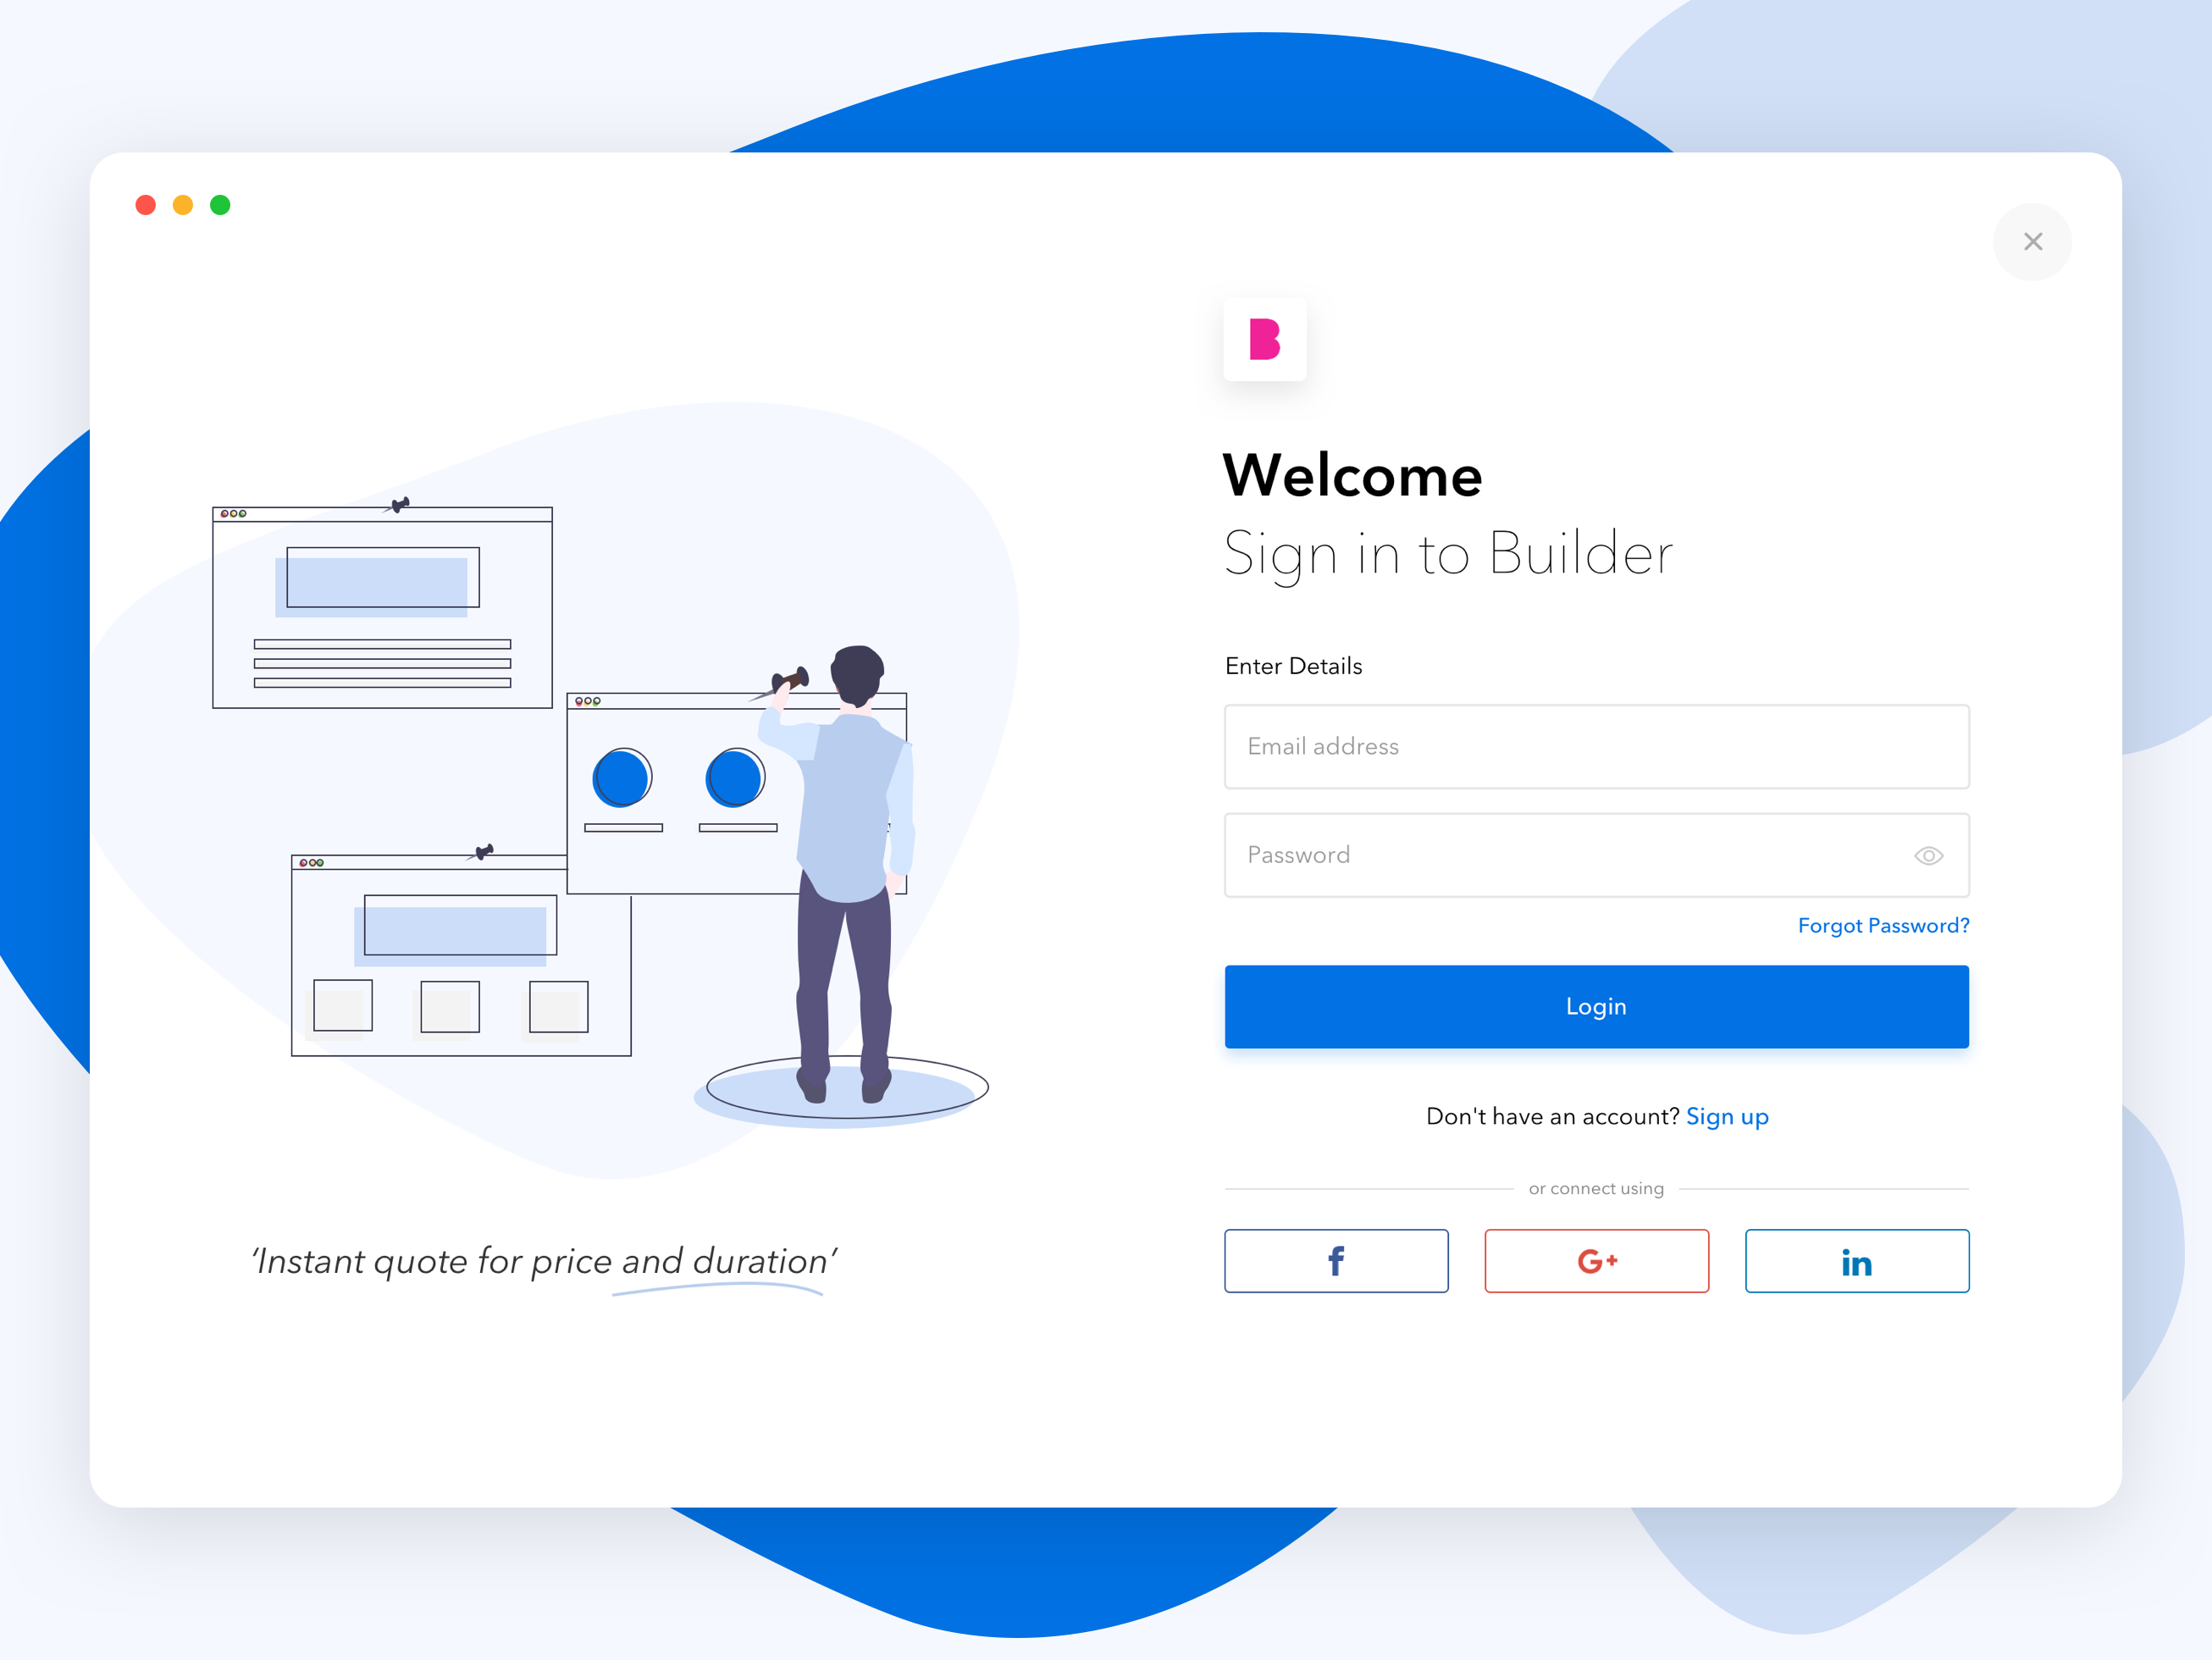
Task: Click the Google+ connect icon
Action: tap(1596, 1259)
